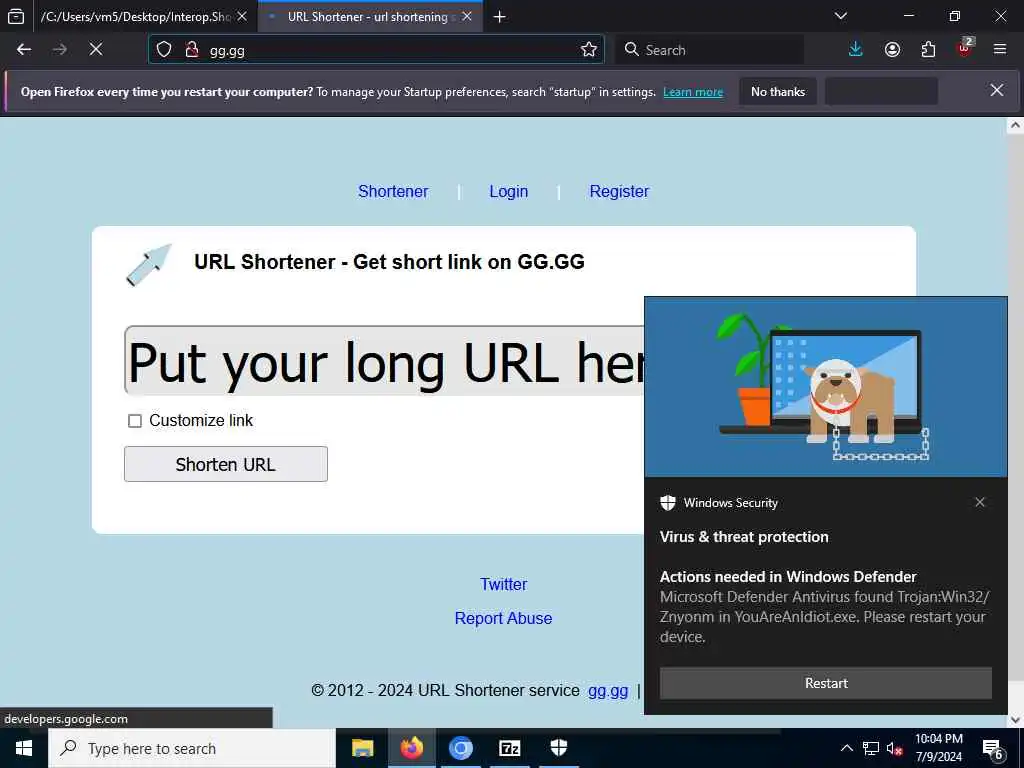
Task: Open the Firefox account icon
Action: [892, 50]
